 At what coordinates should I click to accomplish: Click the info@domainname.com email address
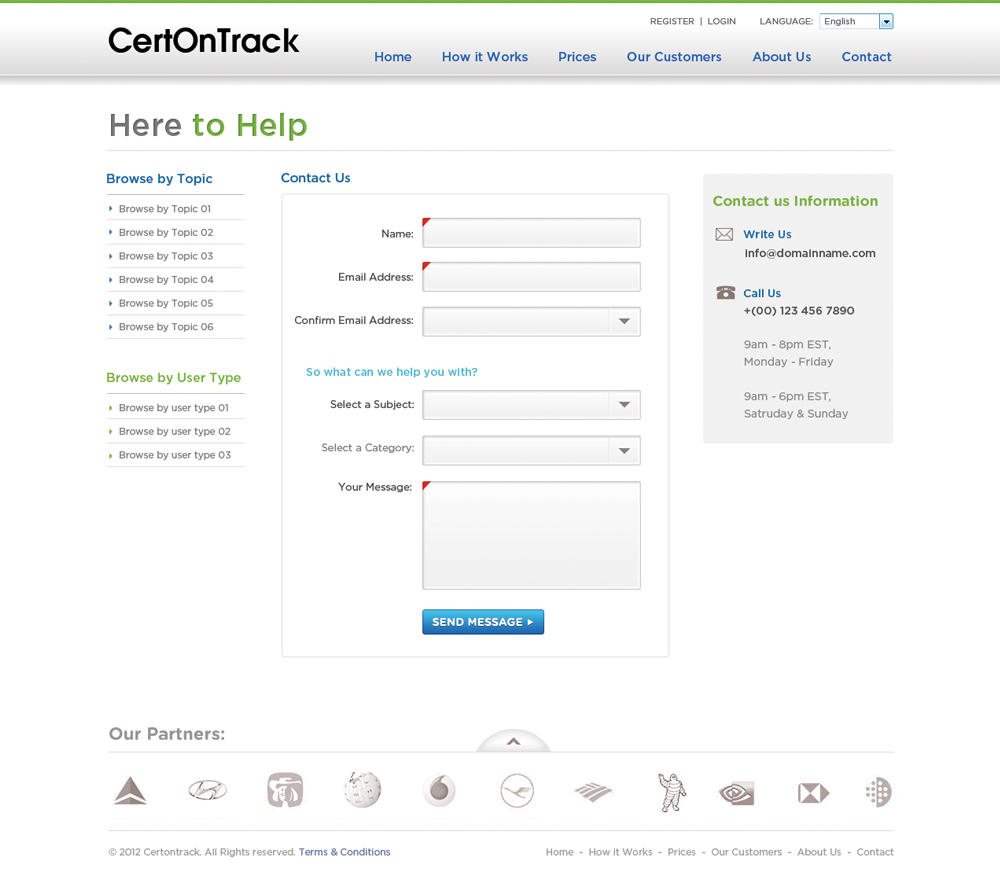[x=810, y=253]
